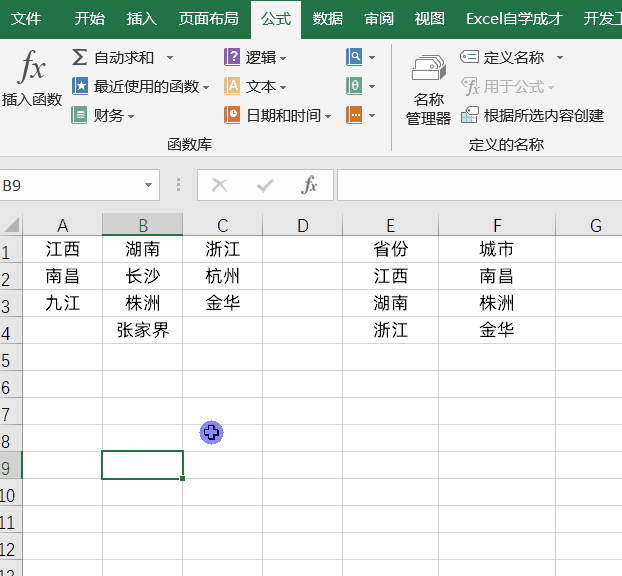Click the AutoSum sigma icon
The height and width of the screenshot is (576, 622).
click(x=79, y=58)
